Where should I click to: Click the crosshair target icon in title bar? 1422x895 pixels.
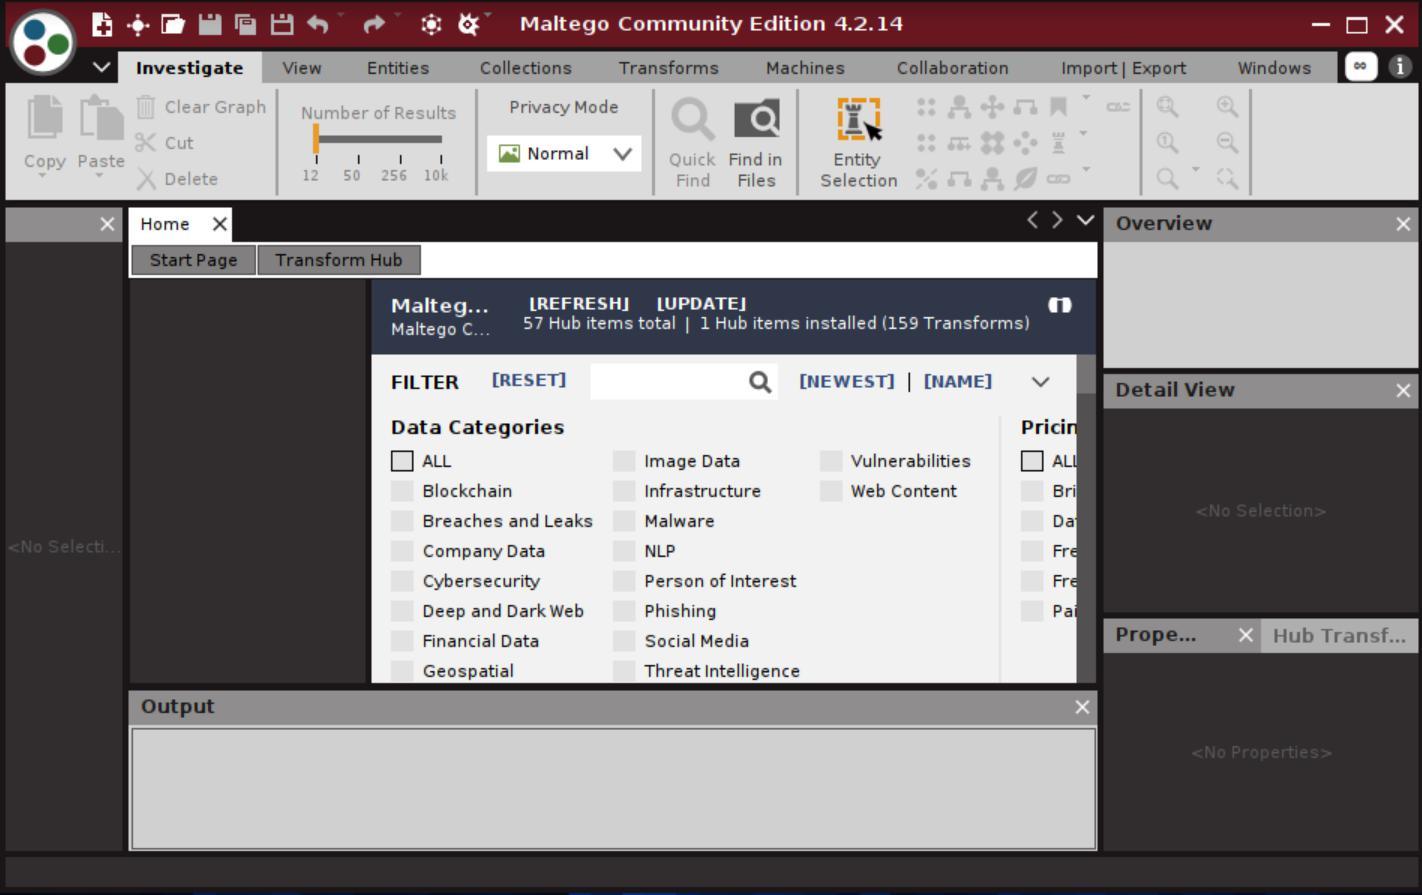coord(138,24)
